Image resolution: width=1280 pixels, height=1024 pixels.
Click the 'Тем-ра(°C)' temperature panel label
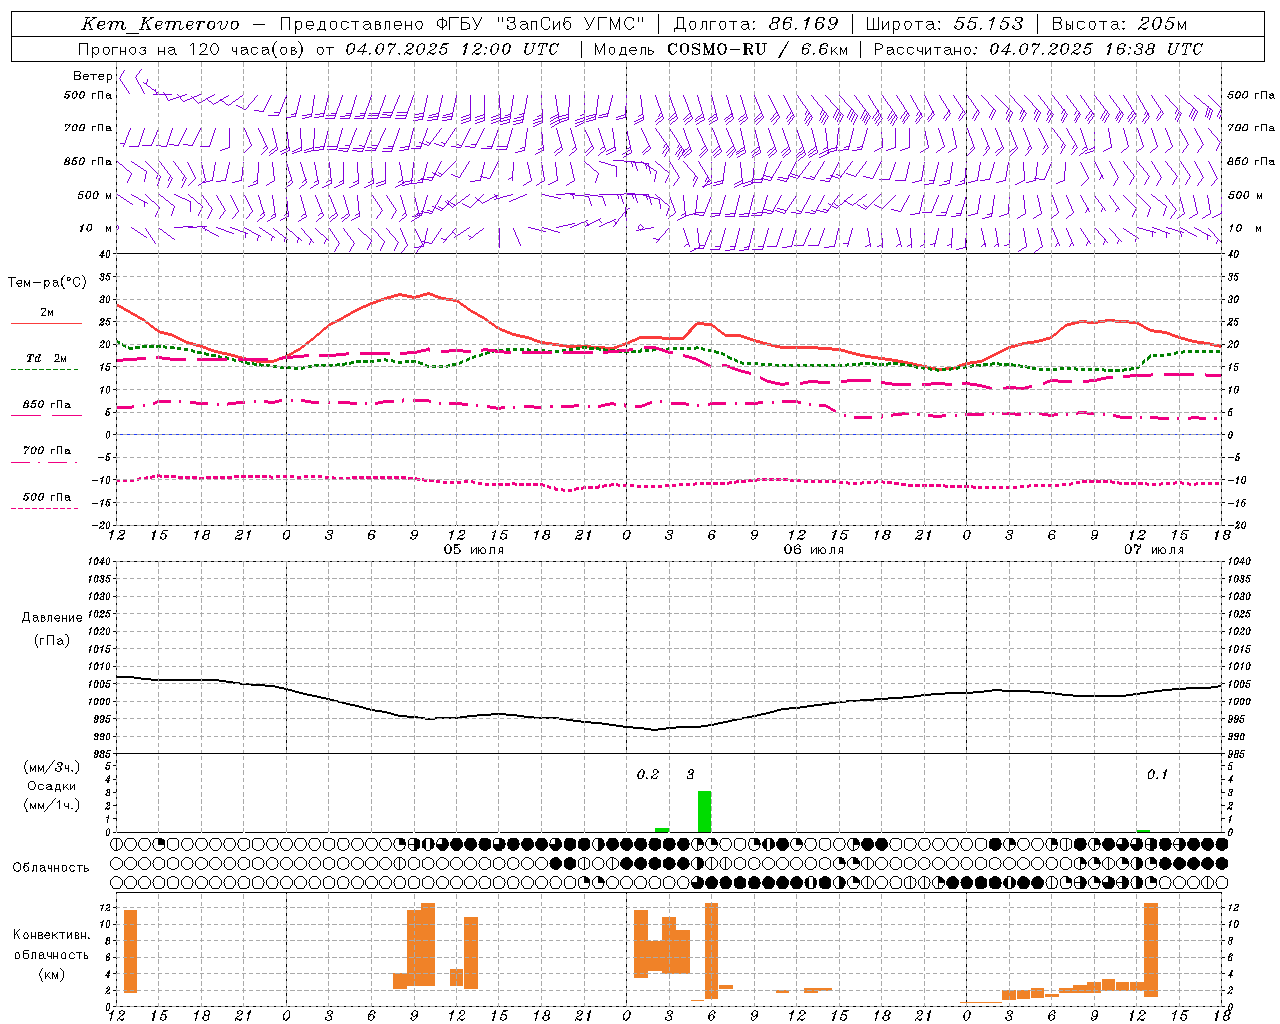pos(47,283)
